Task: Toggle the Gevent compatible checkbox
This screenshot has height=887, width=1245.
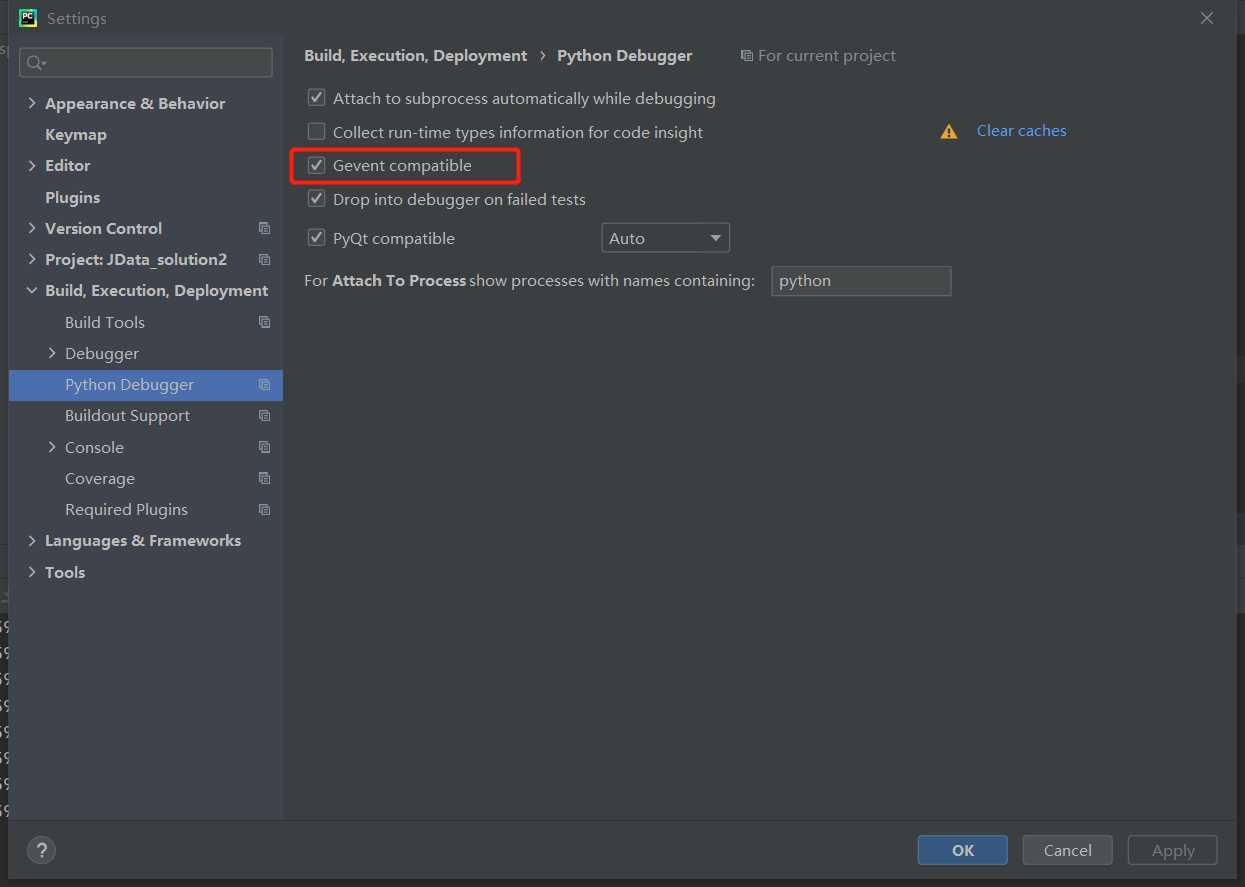Action: (316, 165)
